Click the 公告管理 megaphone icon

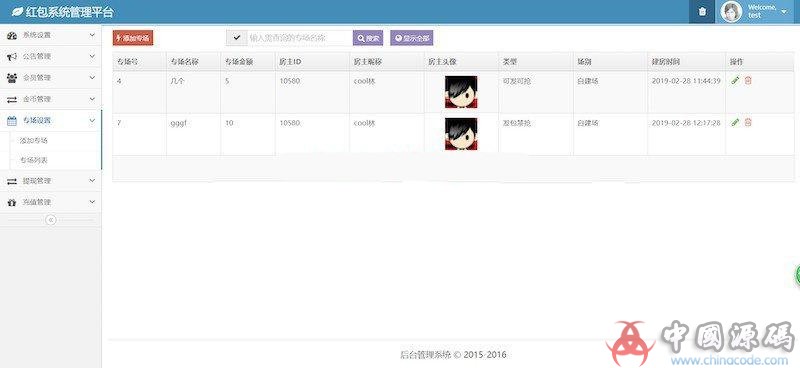(12, 57)
